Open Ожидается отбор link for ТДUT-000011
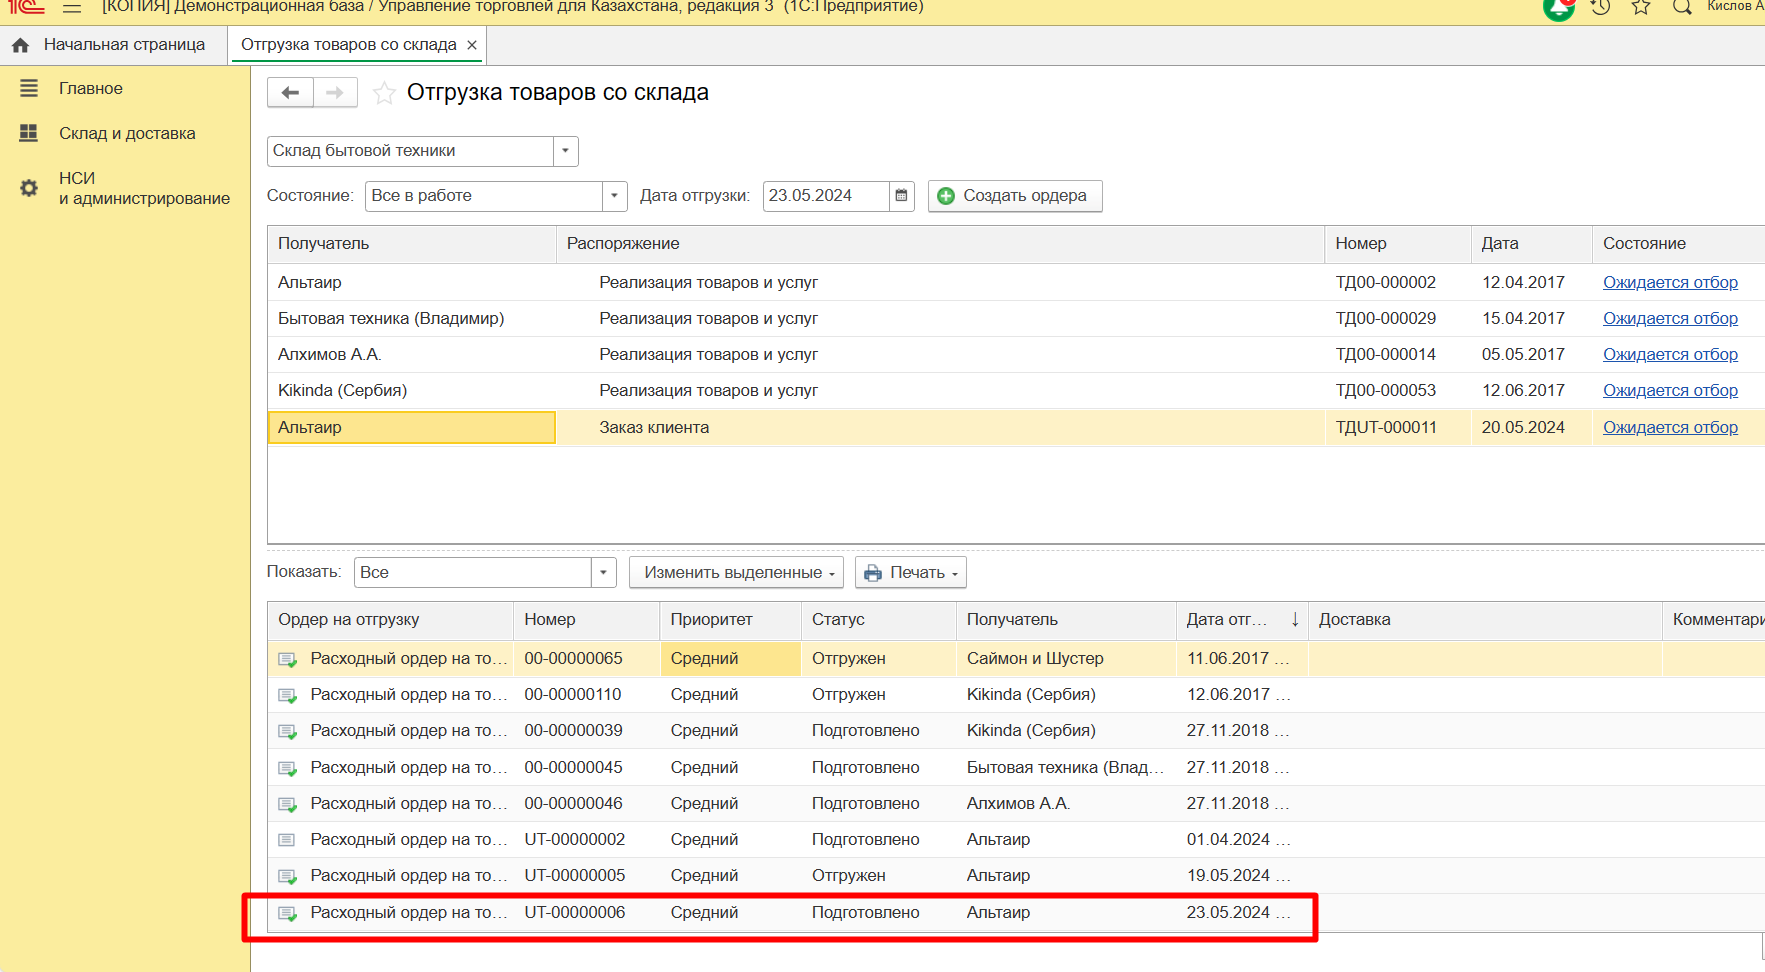The height and width of the screenshot is (972, 1765). coord(1670,427)
